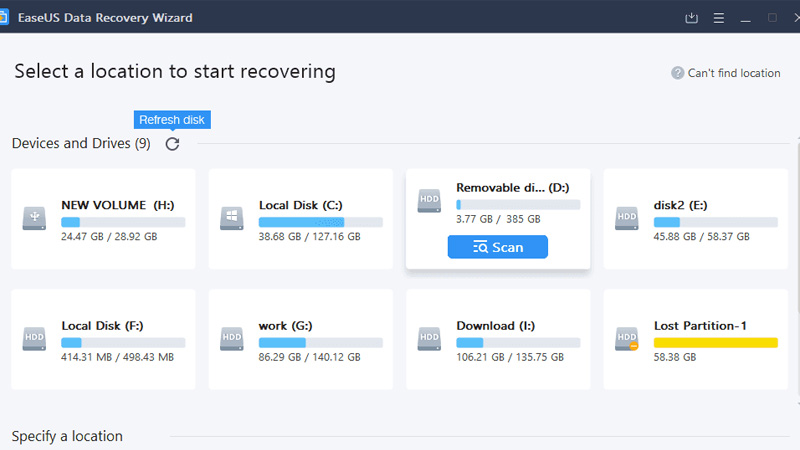
Task: Select the HDD icon of disk2 (E:)
Action: 627,218
